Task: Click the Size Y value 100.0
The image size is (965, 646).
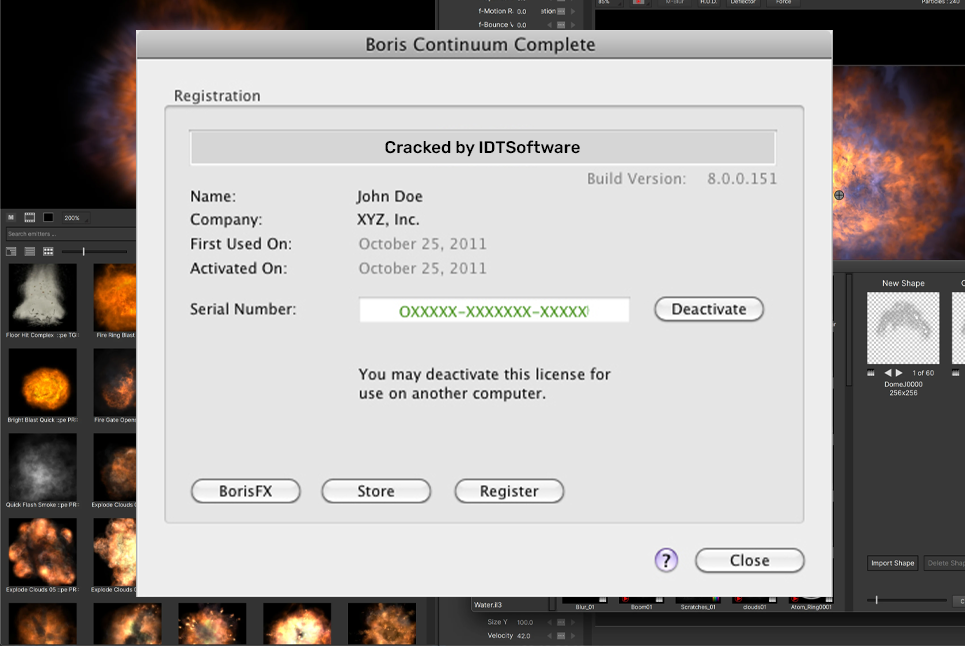Action: point(525,622)
